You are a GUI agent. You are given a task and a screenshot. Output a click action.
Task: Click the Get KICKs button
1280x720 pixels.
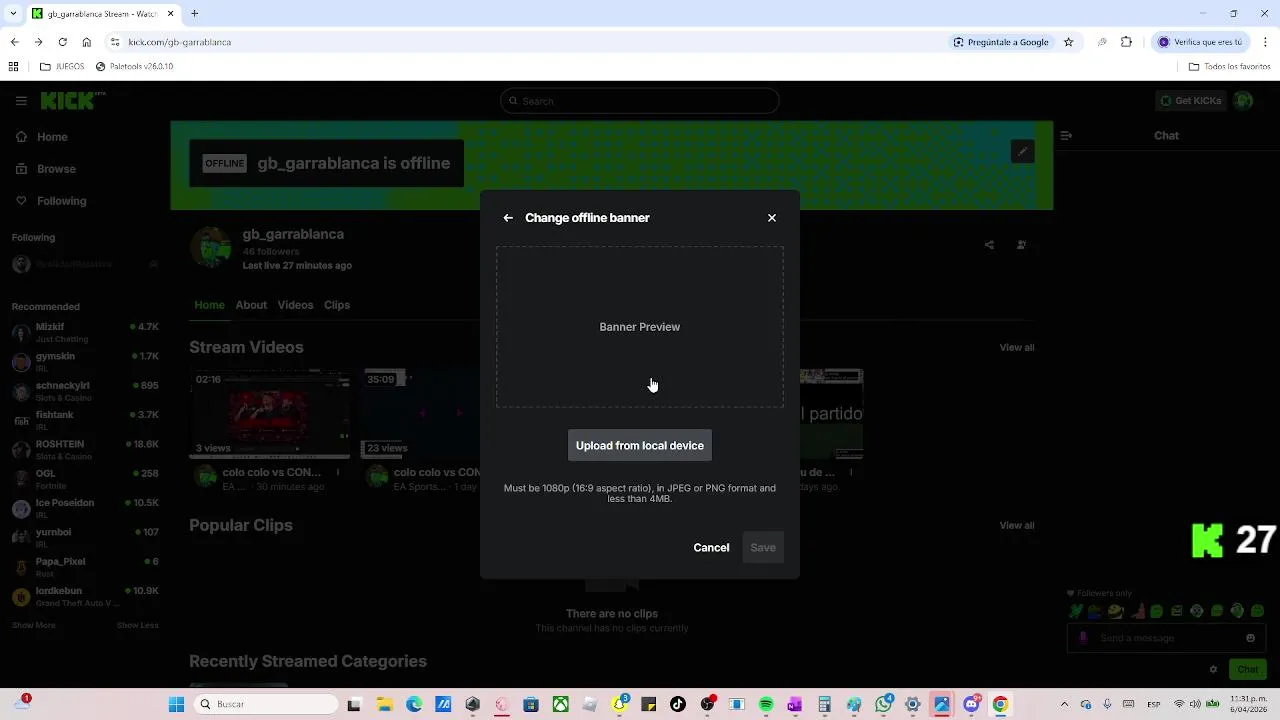pos(1191,101)
